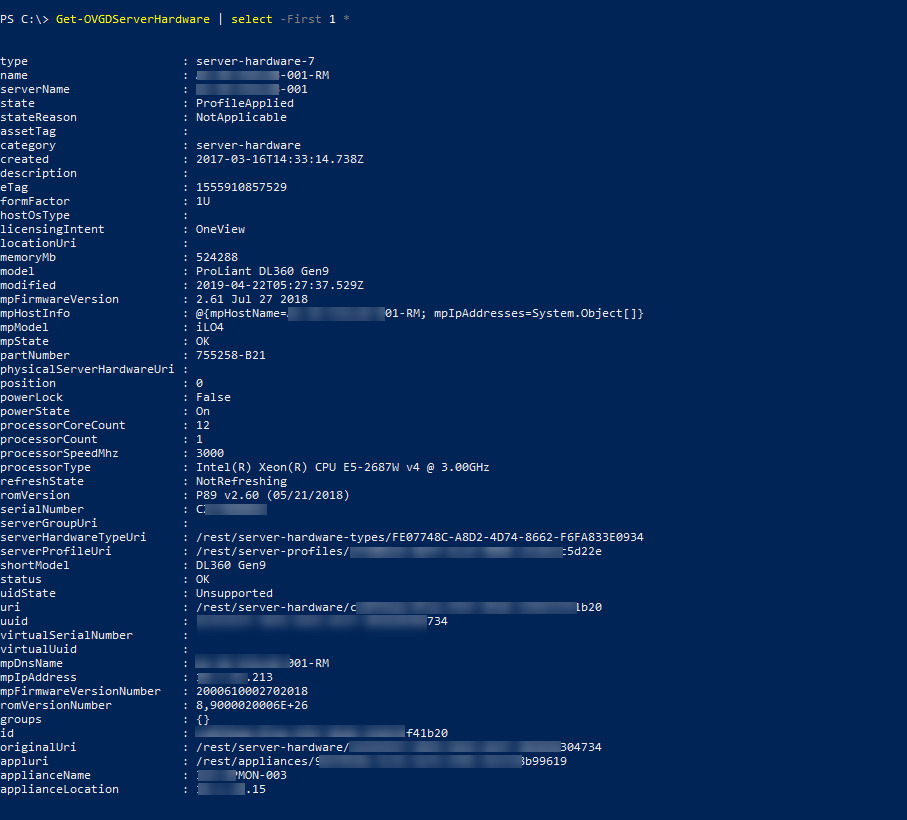Click the romVersion P89 v2.60 value
907x820 pixels.
(x=272, y=495)
